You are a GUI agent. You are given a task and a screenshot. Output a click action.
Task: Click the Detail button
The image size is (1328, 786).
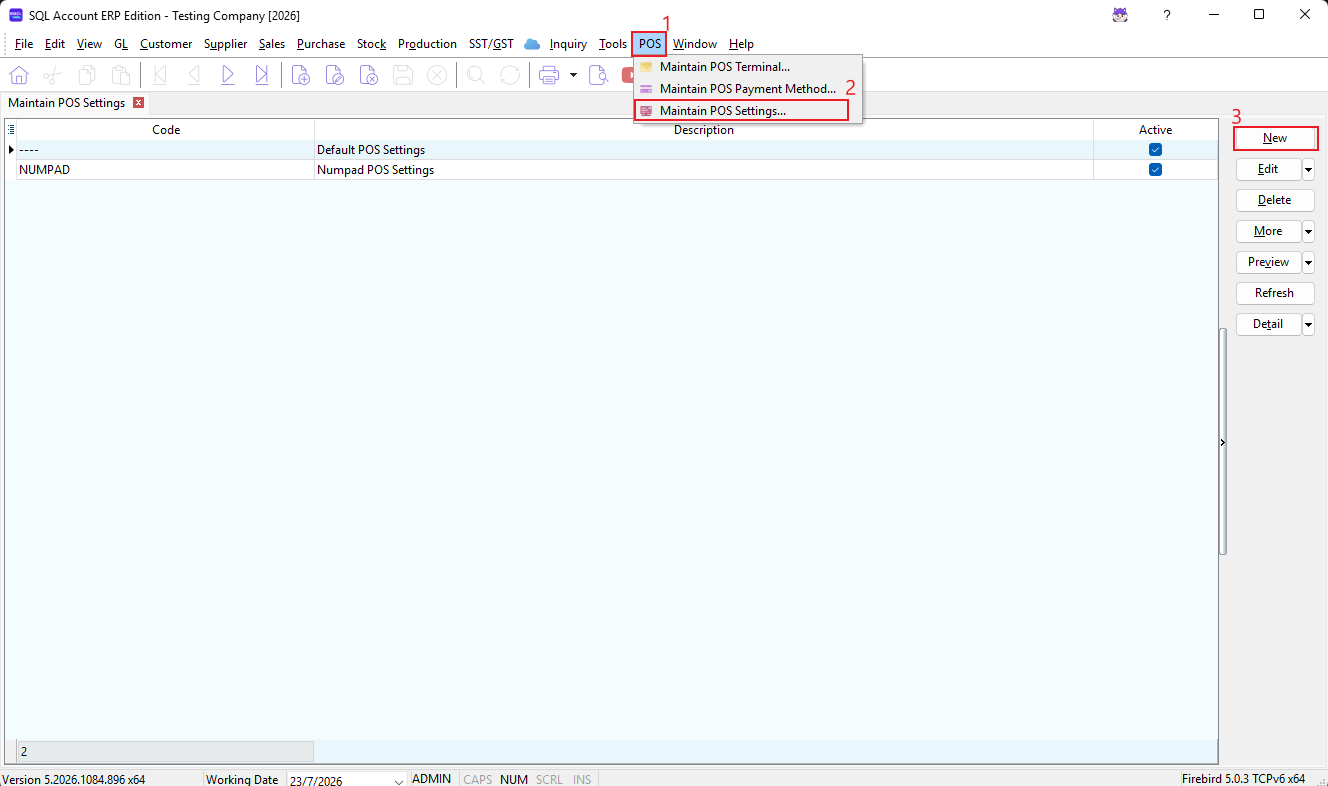pyautogui.click(x=1268, y=324)
